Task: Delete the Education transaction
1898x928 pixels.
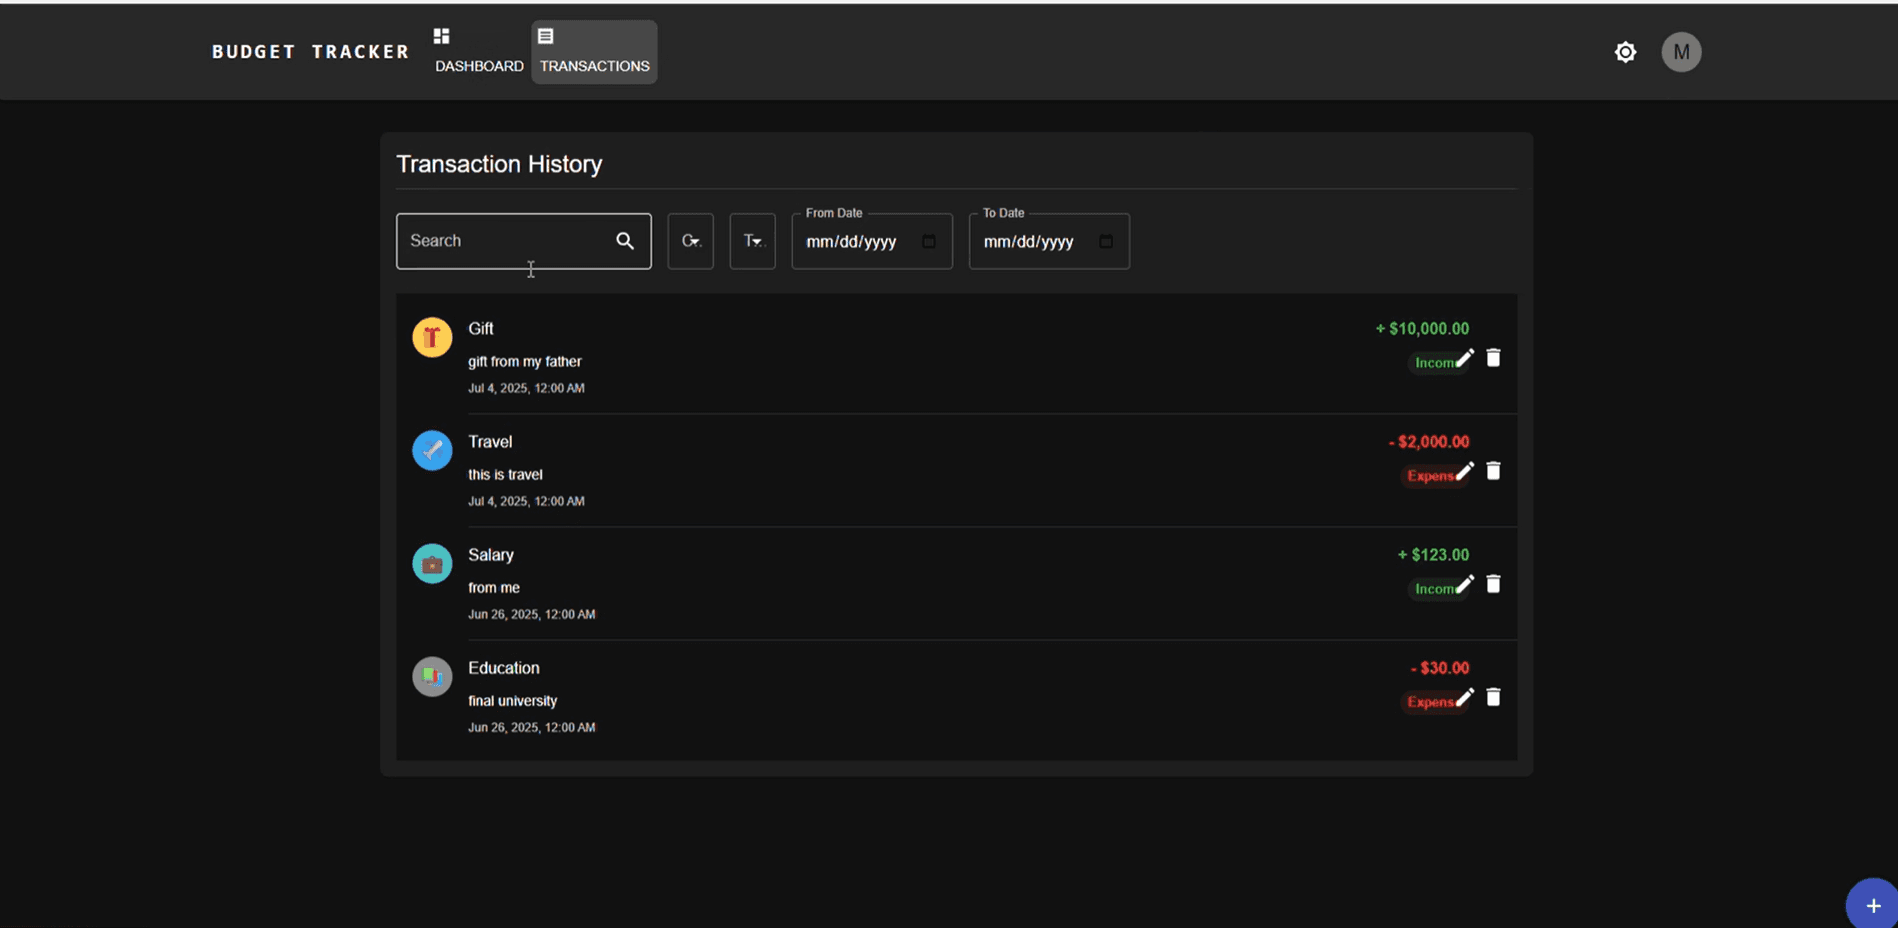Action: click(1493, 697)
